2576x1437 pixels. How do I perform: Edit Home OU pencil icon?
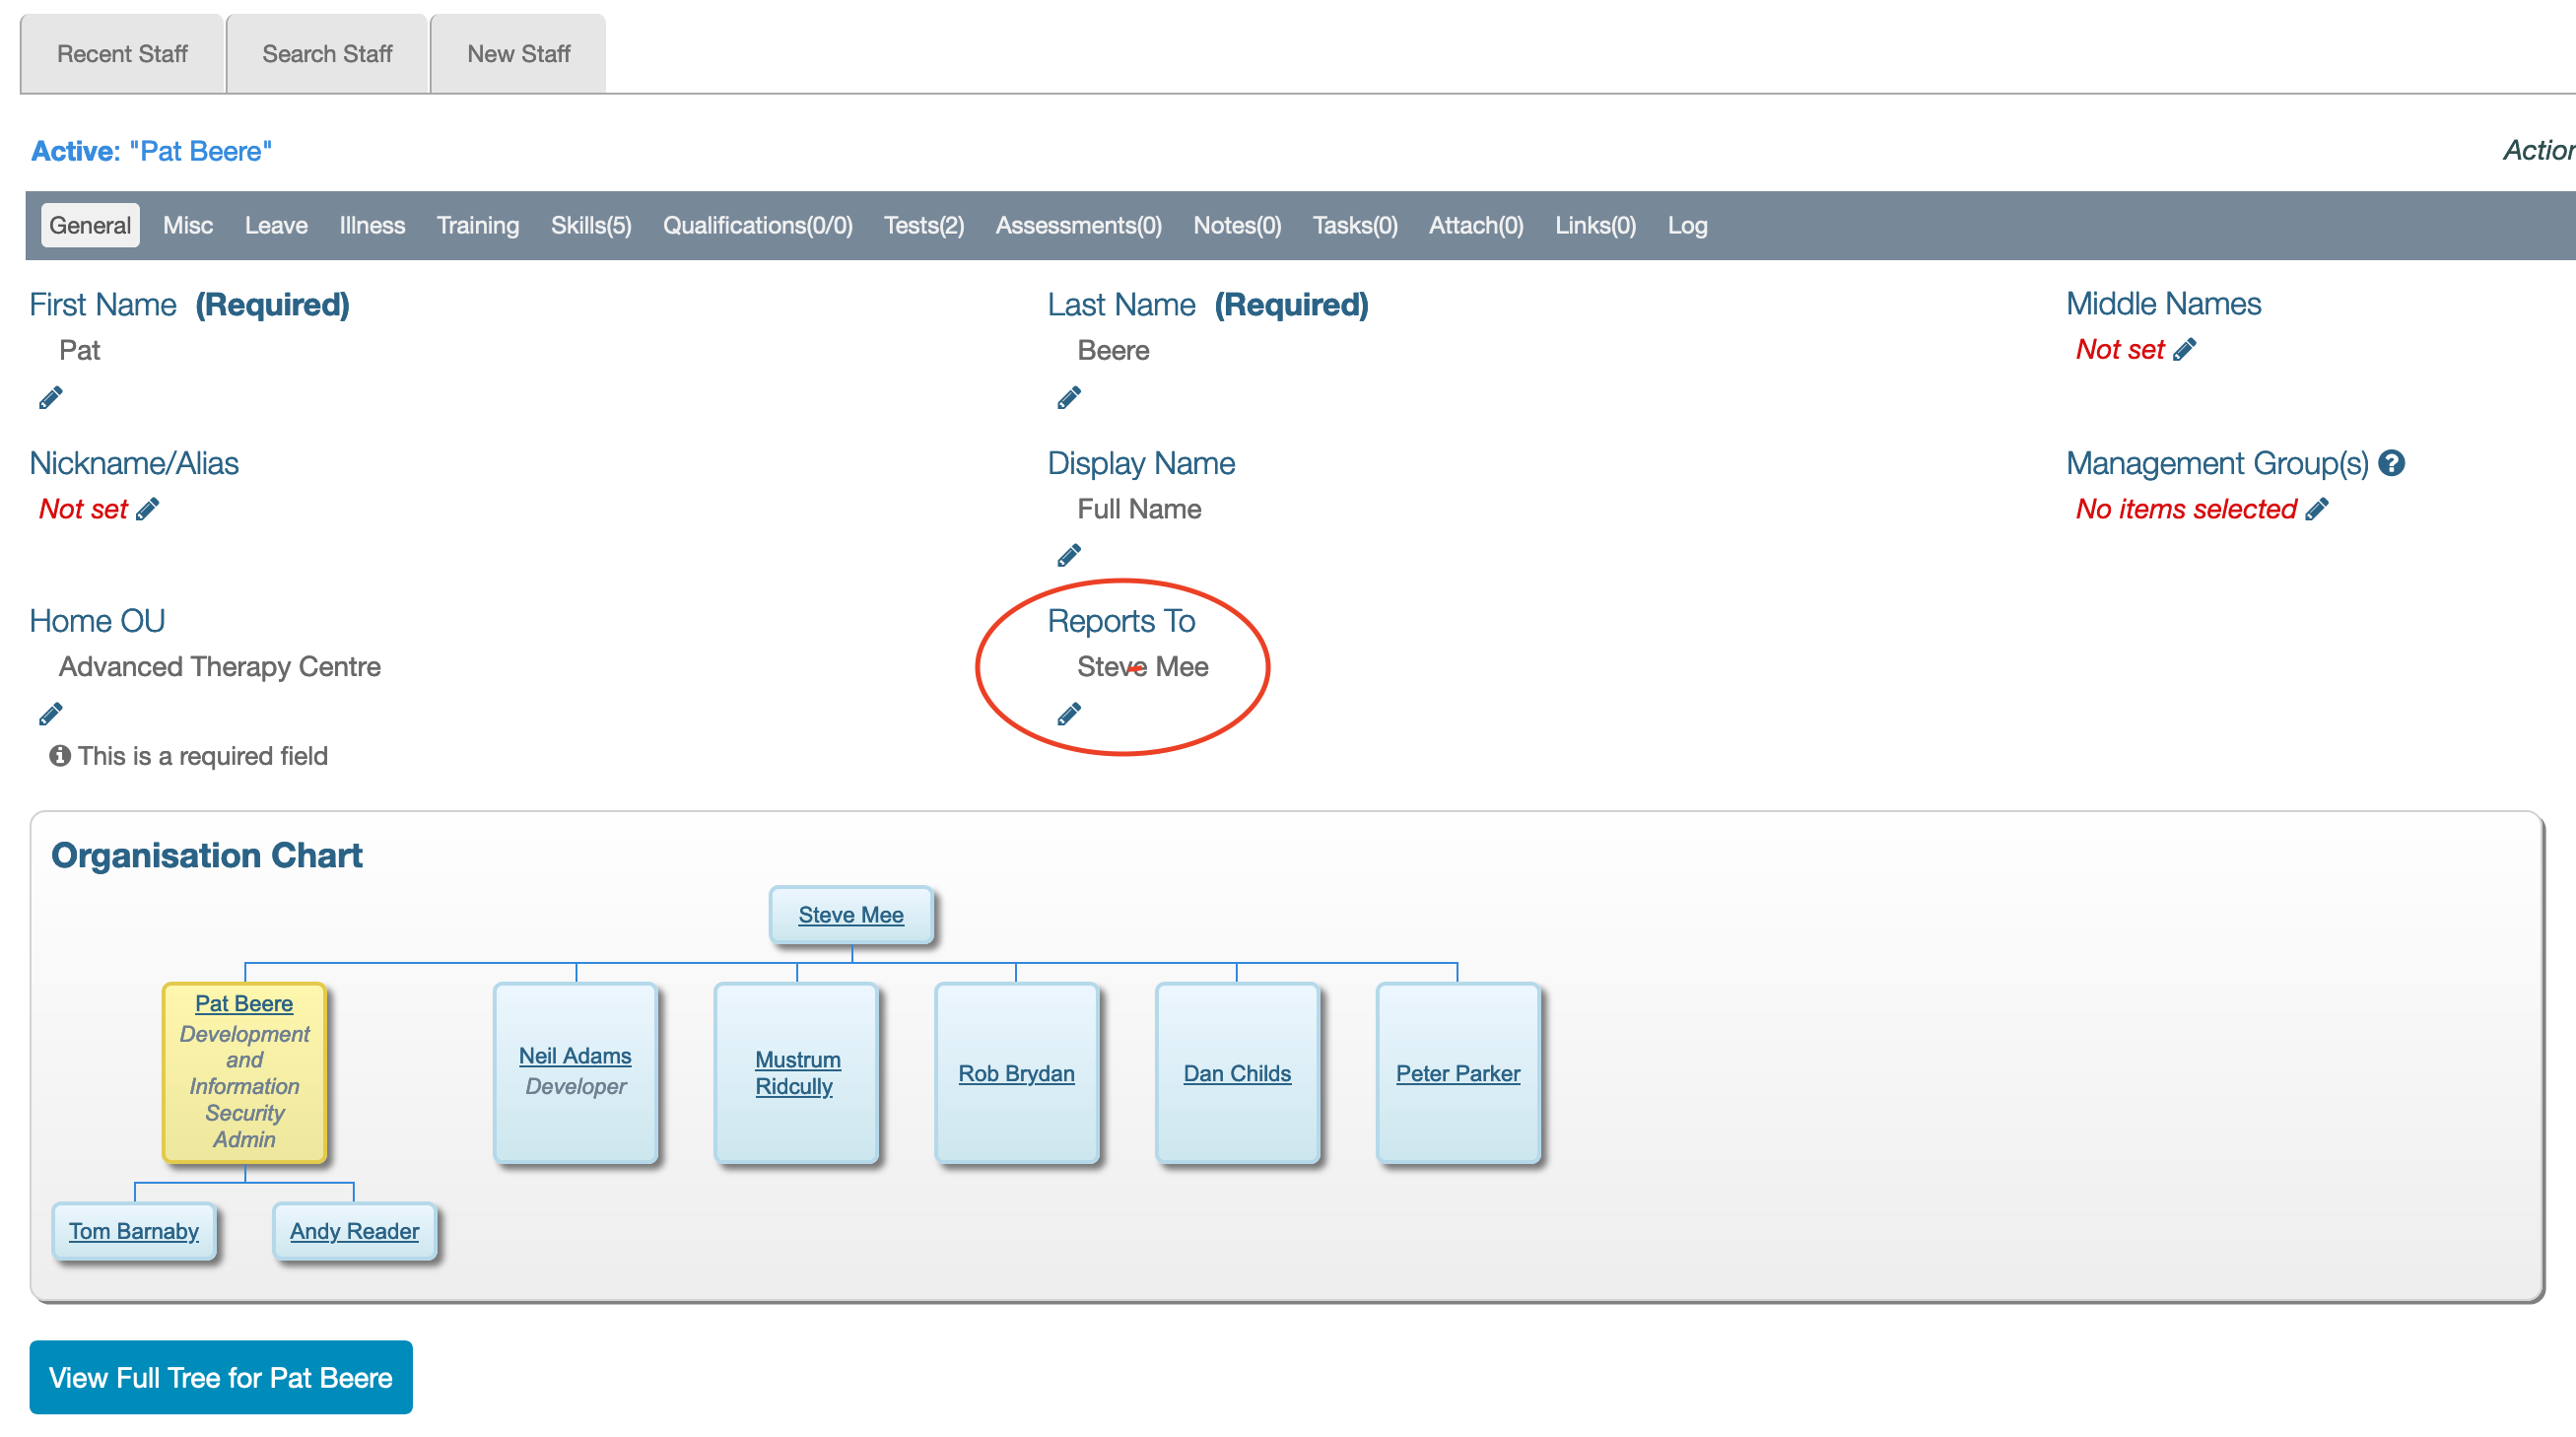pos(50,714)
